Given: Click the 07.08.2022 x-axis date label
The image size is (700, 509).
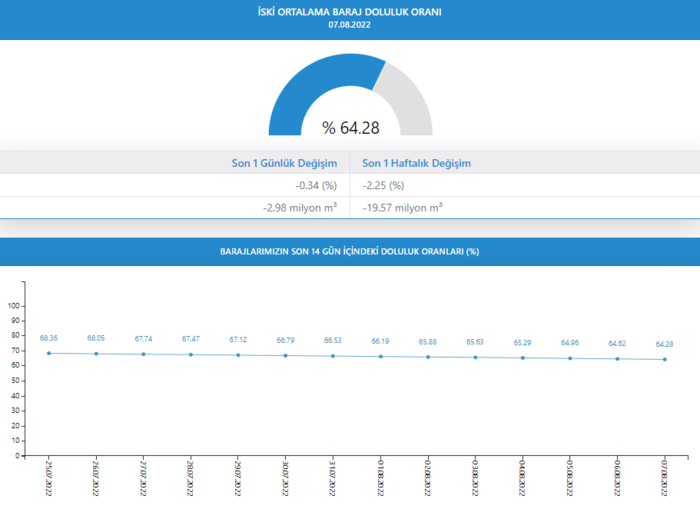Looking at the screenshot, I should 664,480.
